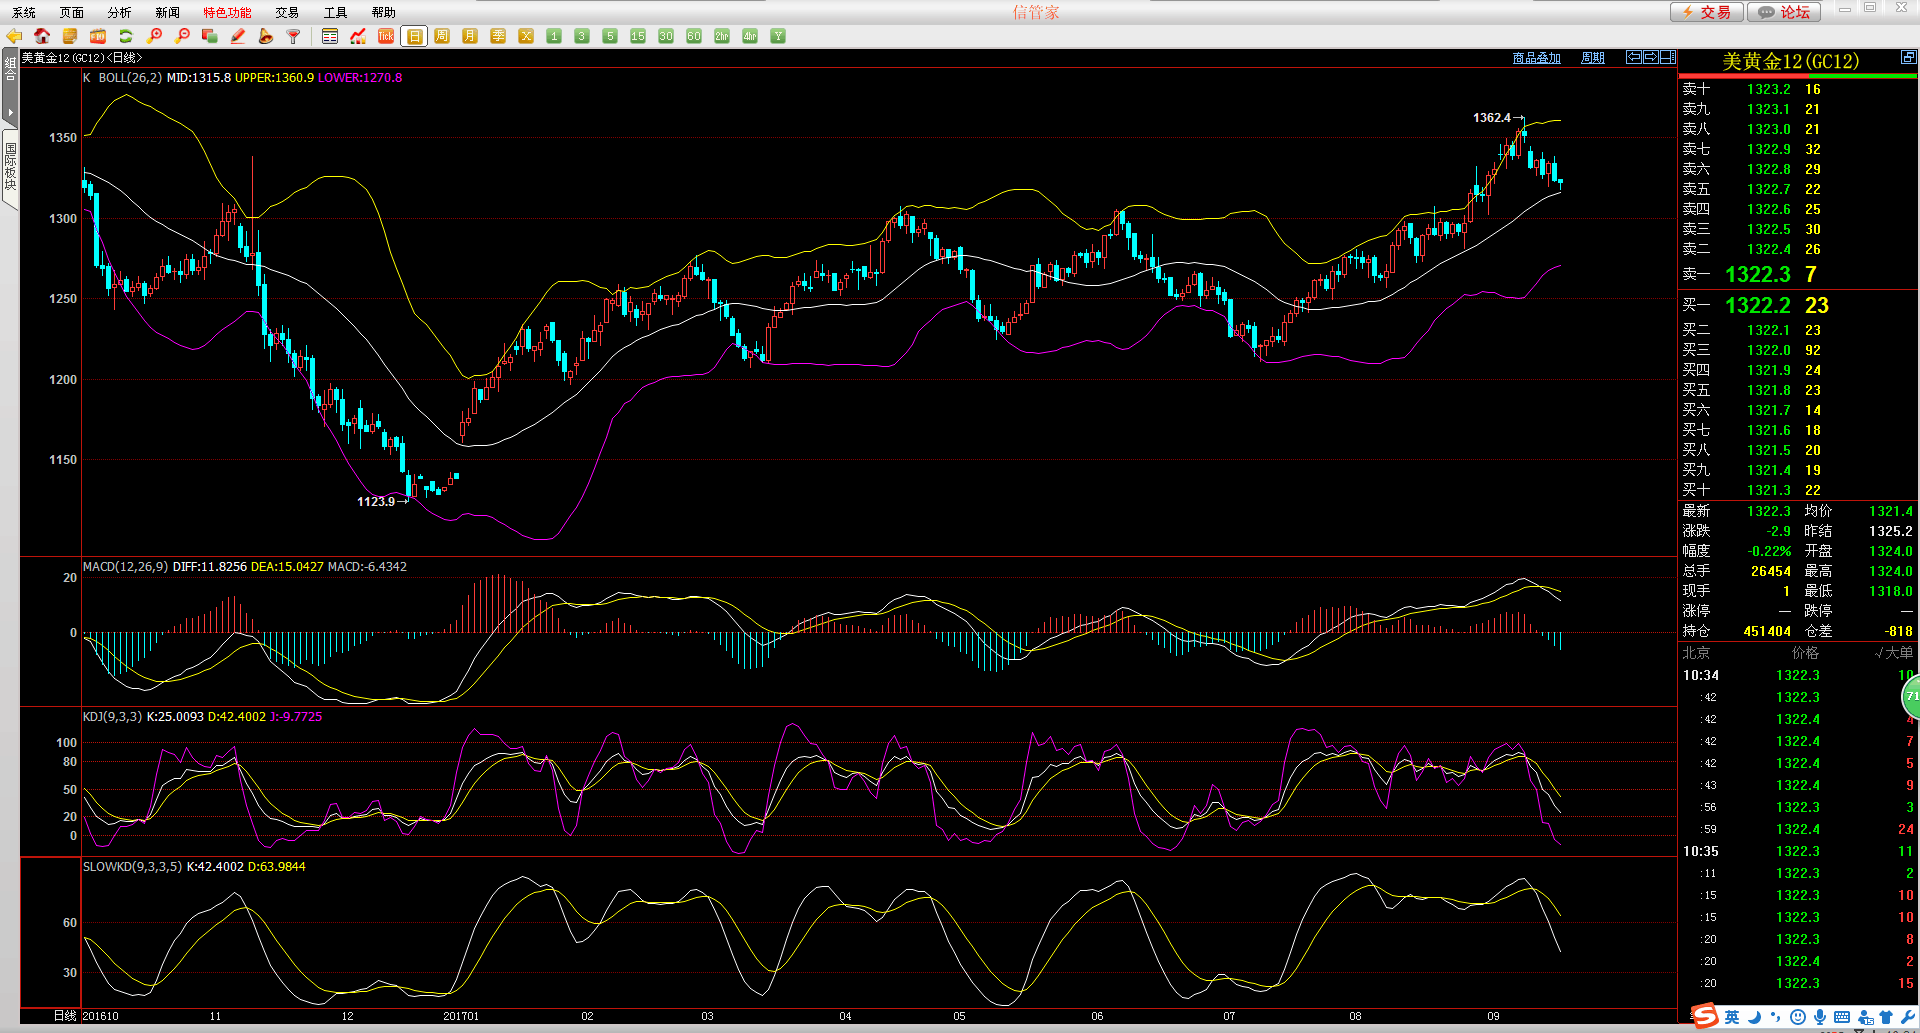Toggle Sogou 英 language mode
Image resolution: width=1920 pixels, height=1033 pixels.
coord(1732,1016)
